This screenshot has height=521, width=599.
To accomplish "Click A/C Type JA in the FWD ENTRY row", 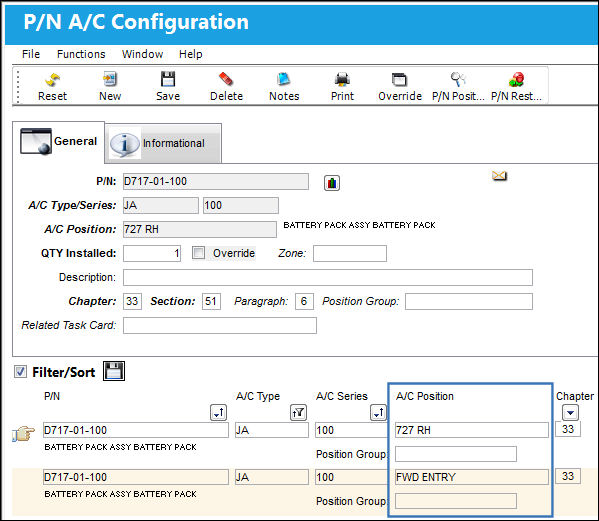I will 272,477.
